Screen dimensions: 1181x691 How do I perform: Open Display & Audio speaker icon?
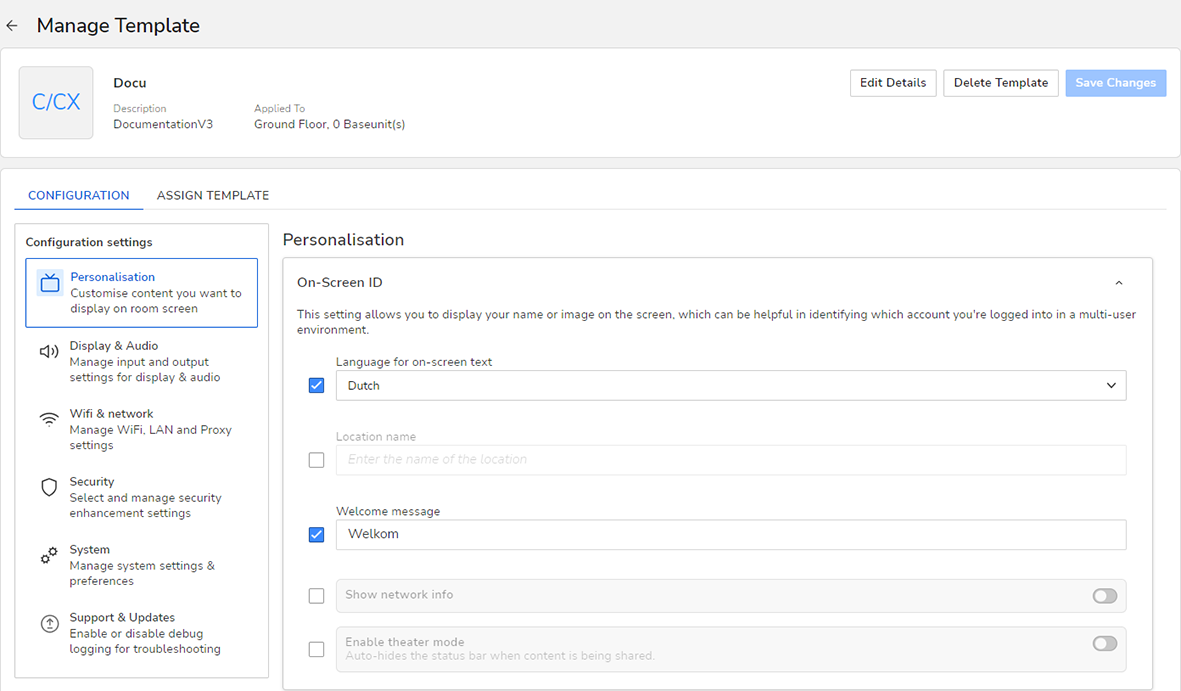click(49, 352)
